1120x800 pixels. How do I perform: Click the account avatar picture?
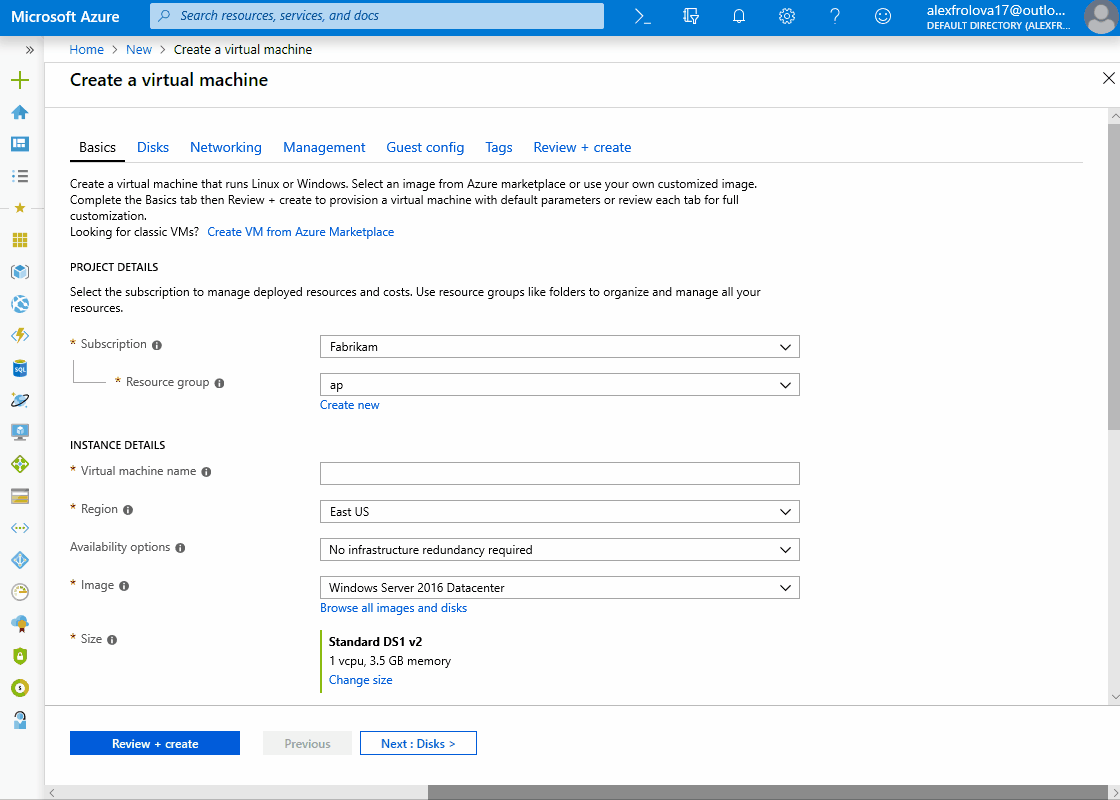click(1101, 16)
